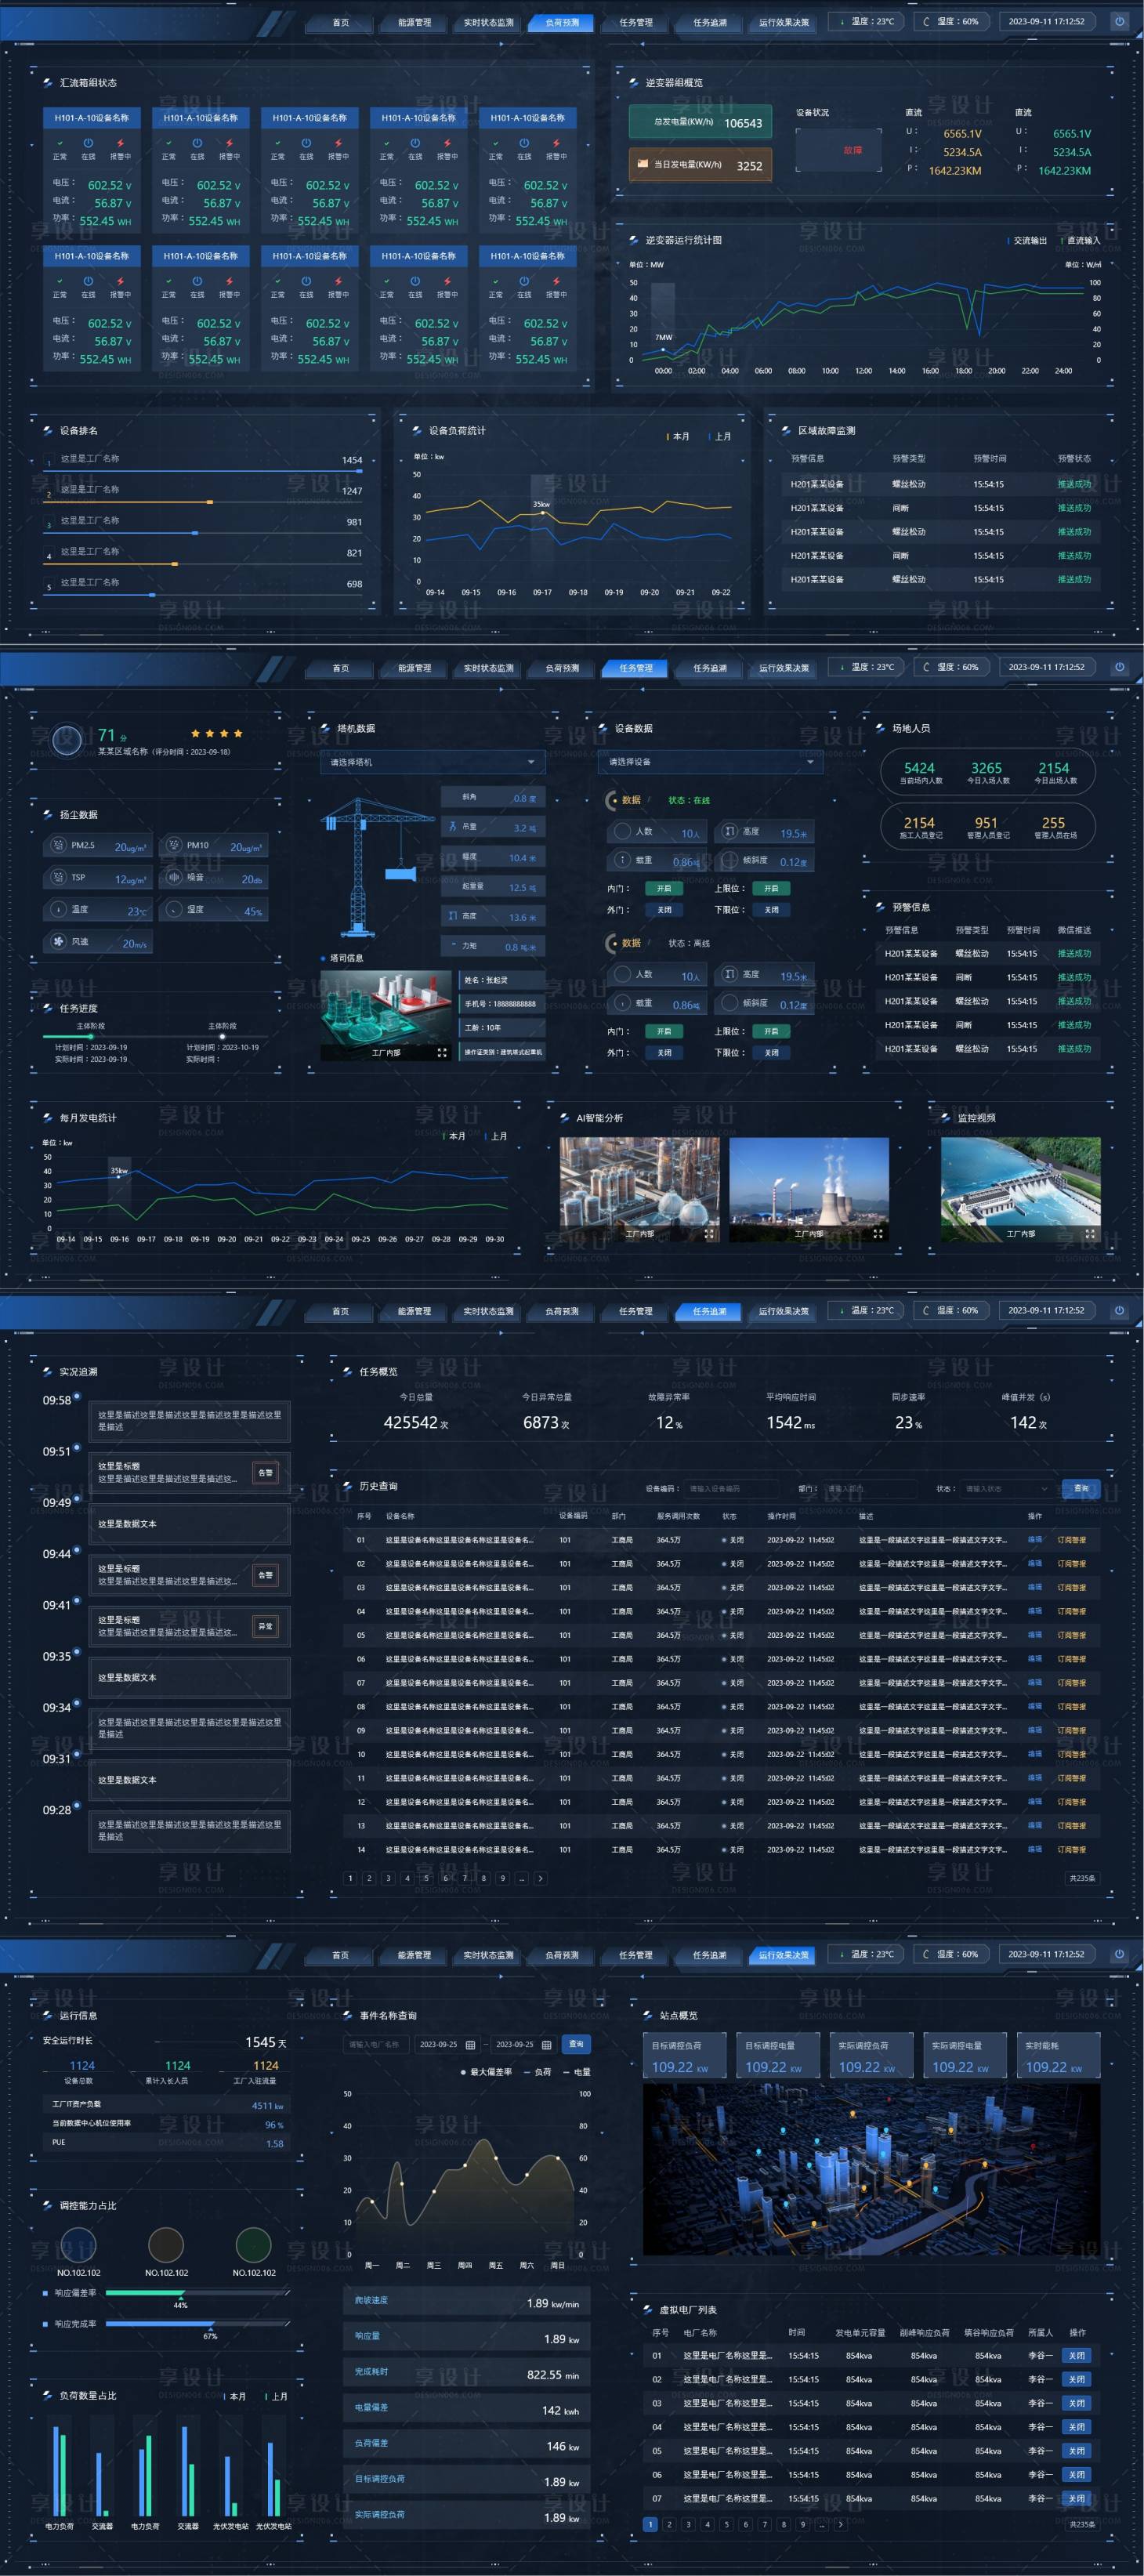Viewport: 1144px width, 2576px height.
Task: Click the 设备编码 input field
Action: (730, 1489)
